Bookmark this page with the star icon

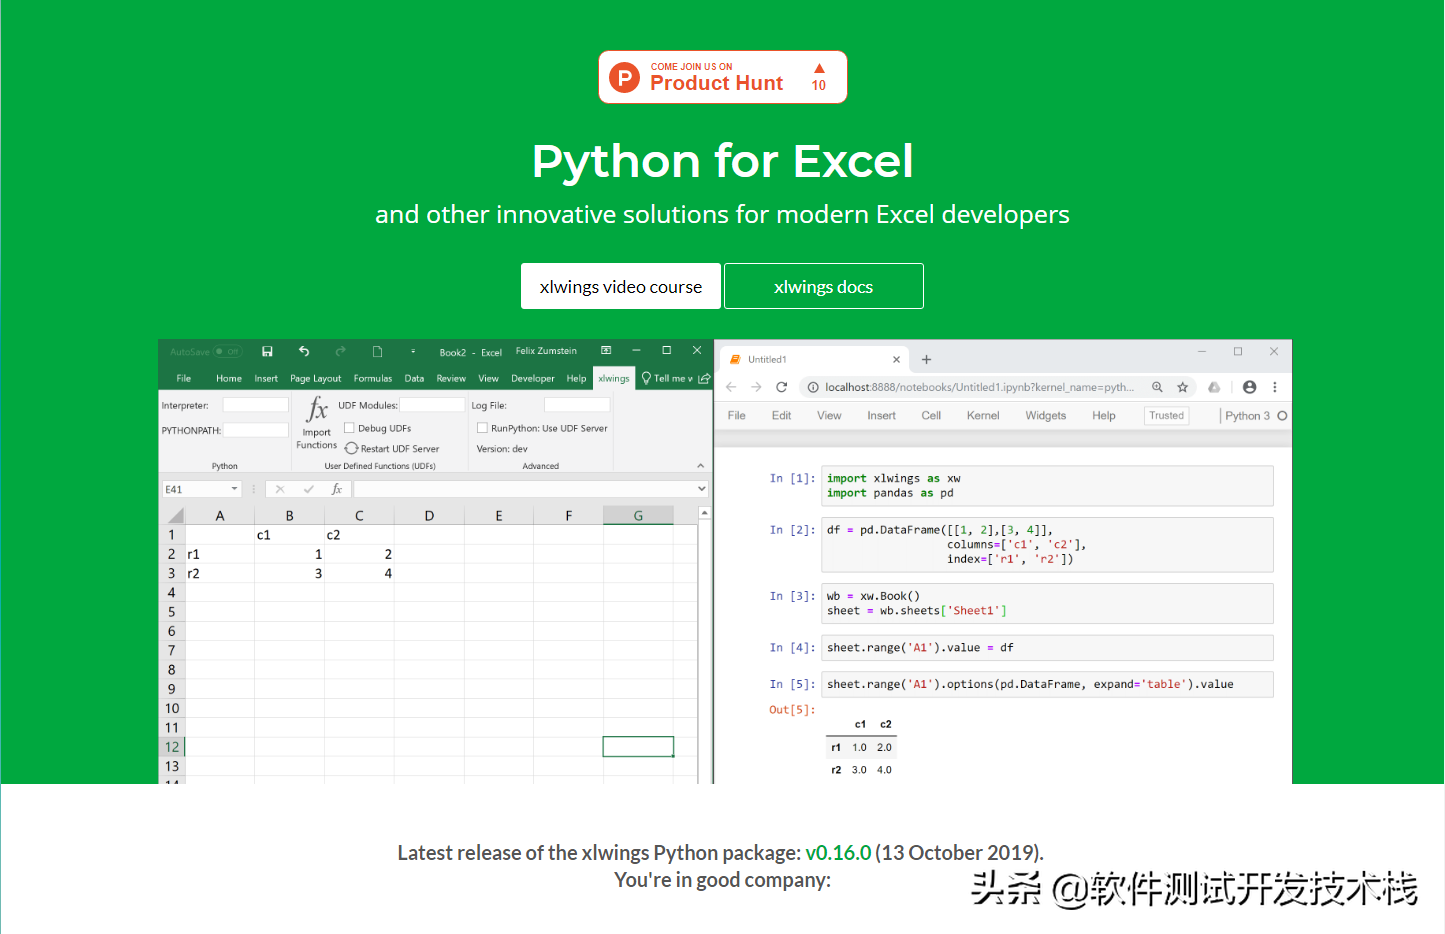pyautogui.click(x=1183, y=387)
